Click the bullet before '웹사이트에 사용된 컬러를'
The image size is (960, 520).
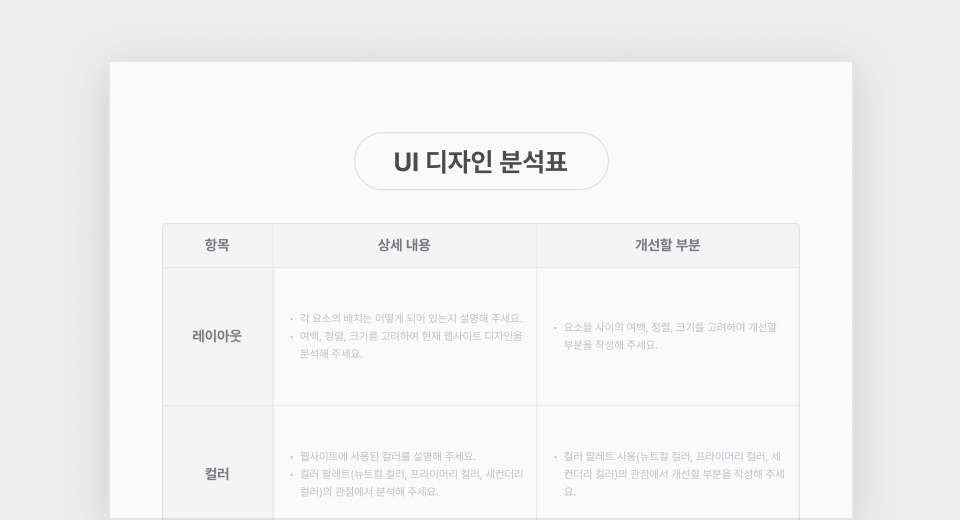[291, 458]
